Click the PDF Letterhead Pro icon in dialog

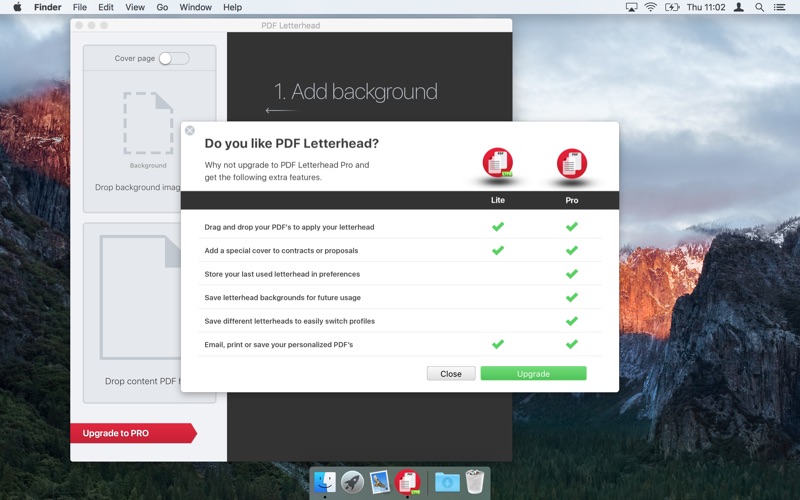572,163
